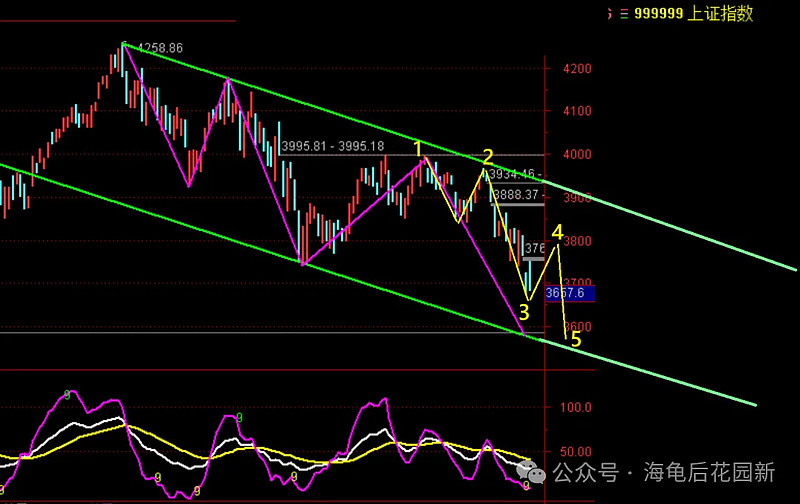Click the three-bar menu icon beside 999999
800x504 pixels.
coord(624,14)
